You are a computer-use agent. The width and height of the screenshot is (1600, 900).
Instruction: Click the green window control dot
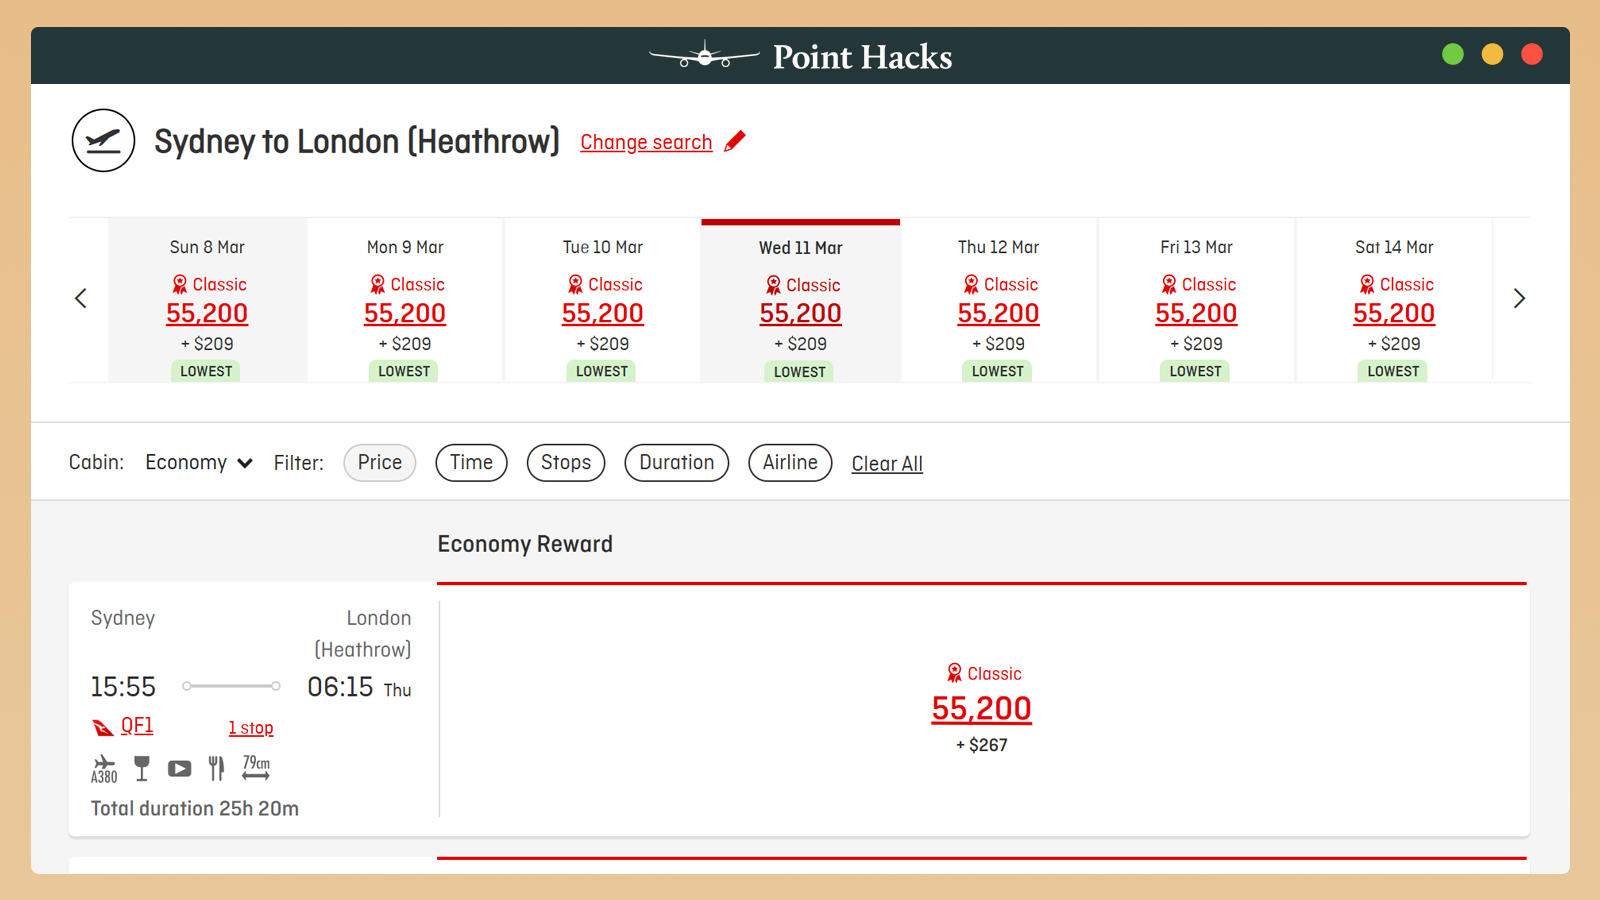[x=1453, y=54]
